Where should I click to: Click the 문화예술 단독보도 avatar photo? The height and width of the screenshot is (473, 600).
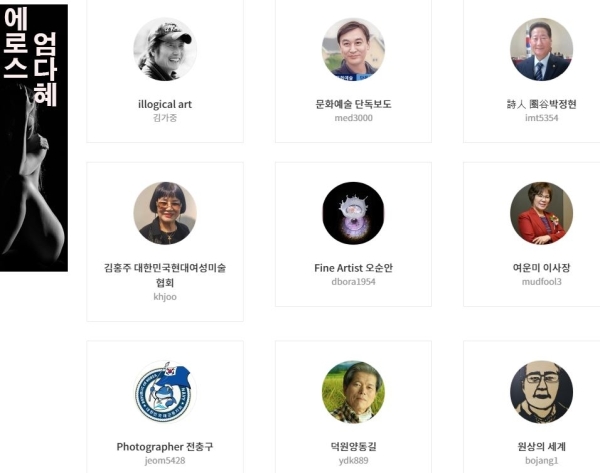[x=353, y=49]
